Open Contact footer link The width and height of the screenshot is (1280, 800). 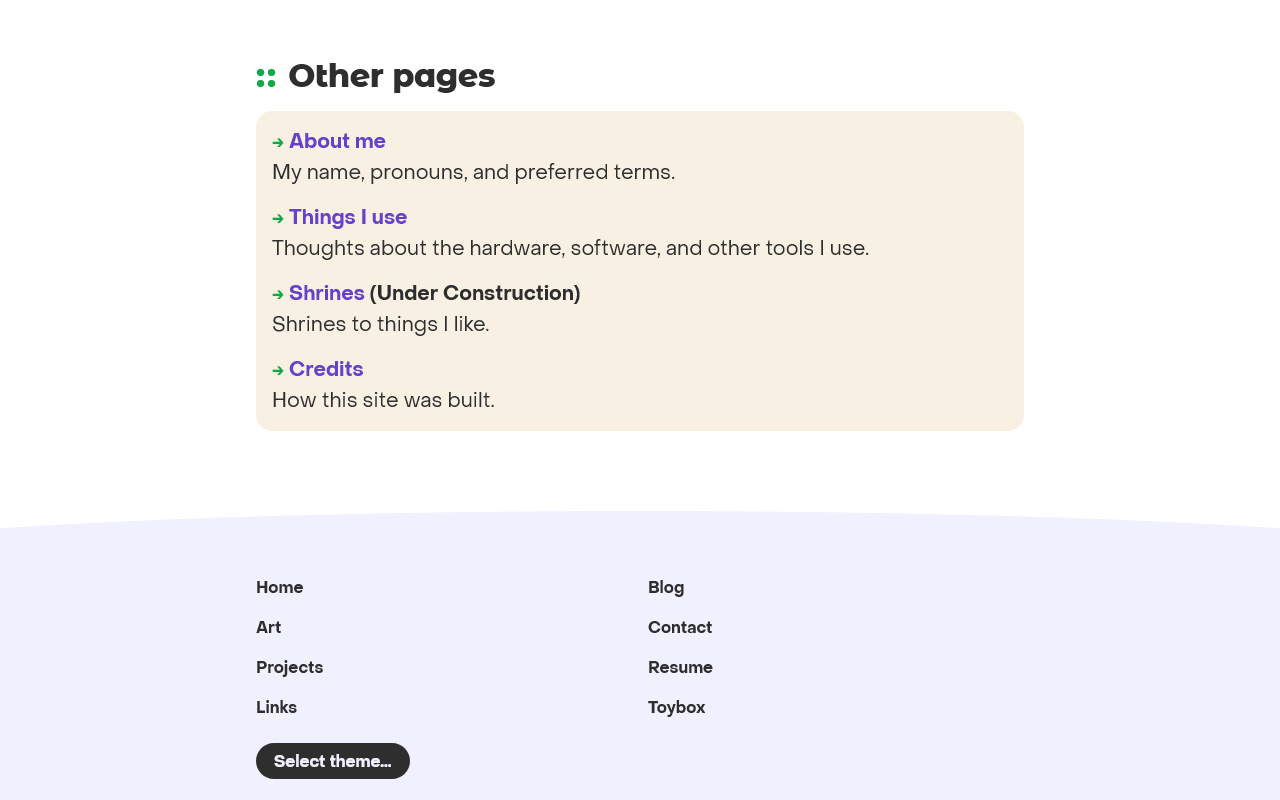pyautogui.click(x=680, y=627)
